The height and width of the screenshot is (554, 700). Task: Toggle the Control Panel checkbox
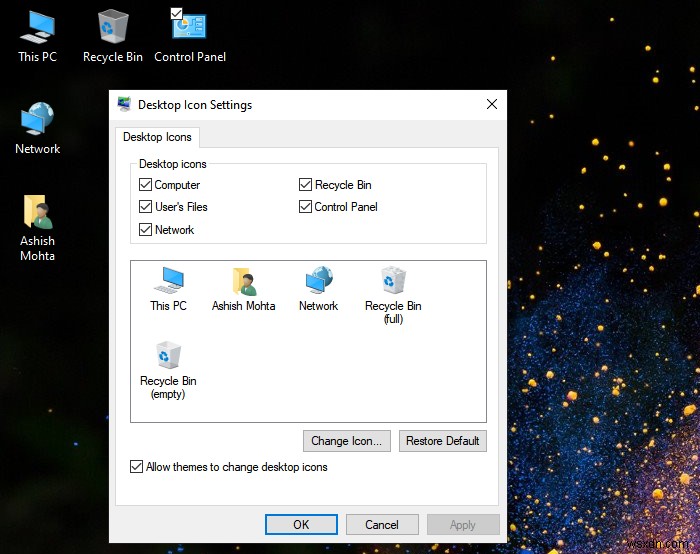305,206
